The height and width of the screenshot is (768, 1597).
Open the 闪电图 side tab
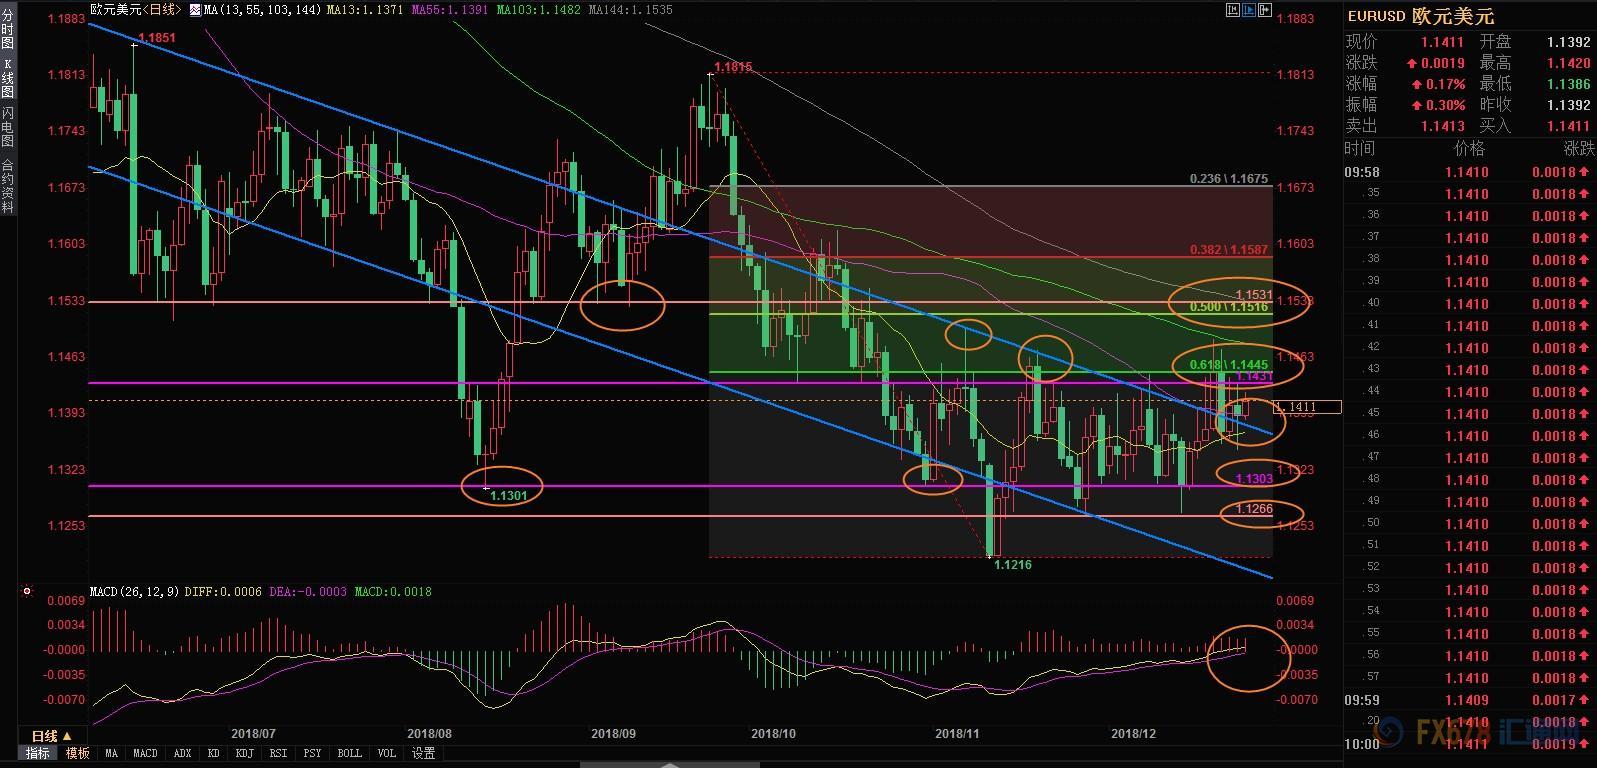tap(8, 126)
